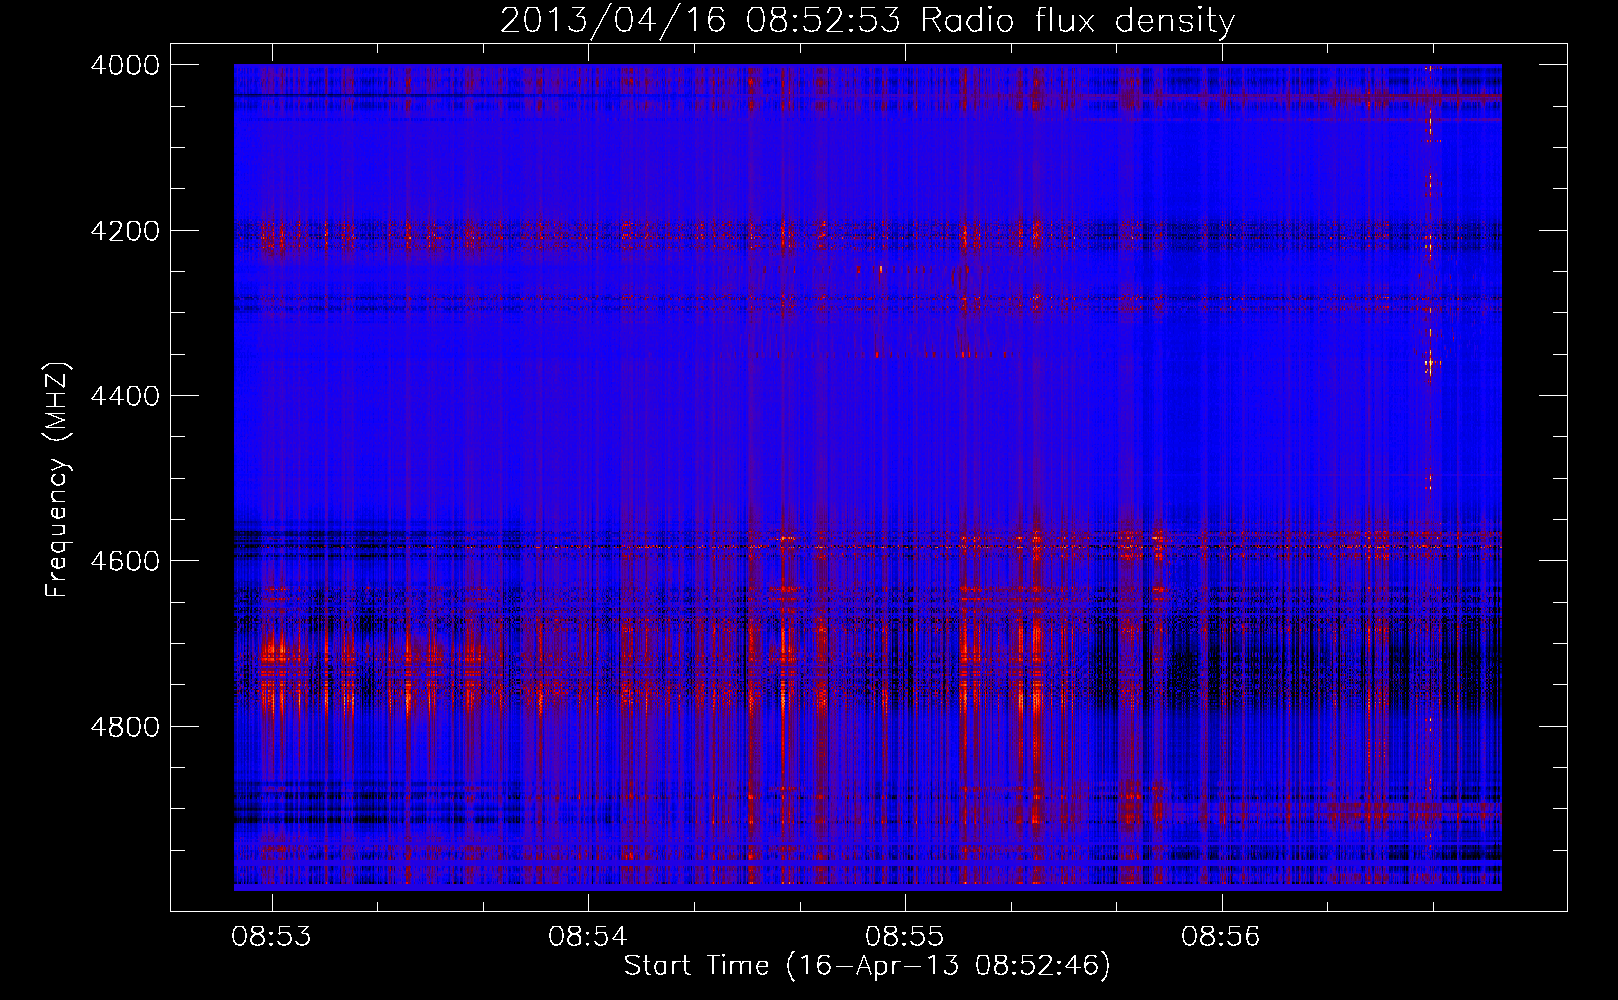
Task: Click the yellow spike near 4360 MHz at far right
Action: [x=1430, y=364]
